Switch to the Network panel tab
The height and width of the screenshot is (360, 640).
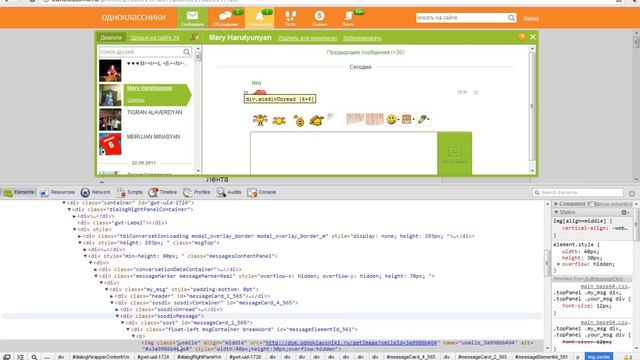pos(96,192)
